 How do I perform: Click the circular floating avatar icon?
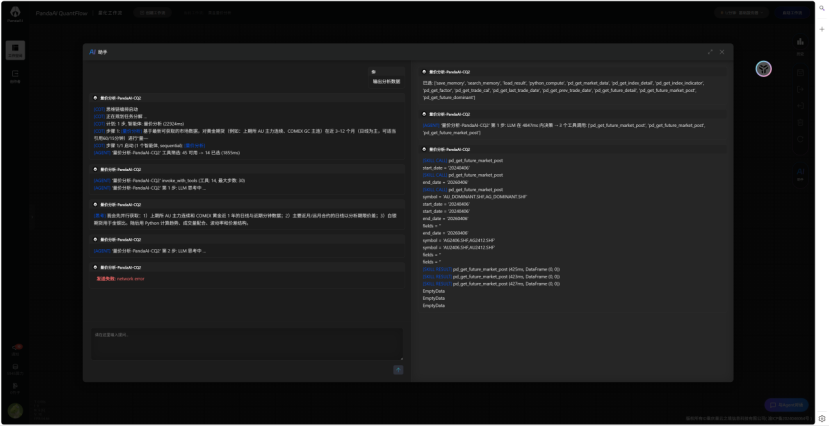click(x=763, y=68)
